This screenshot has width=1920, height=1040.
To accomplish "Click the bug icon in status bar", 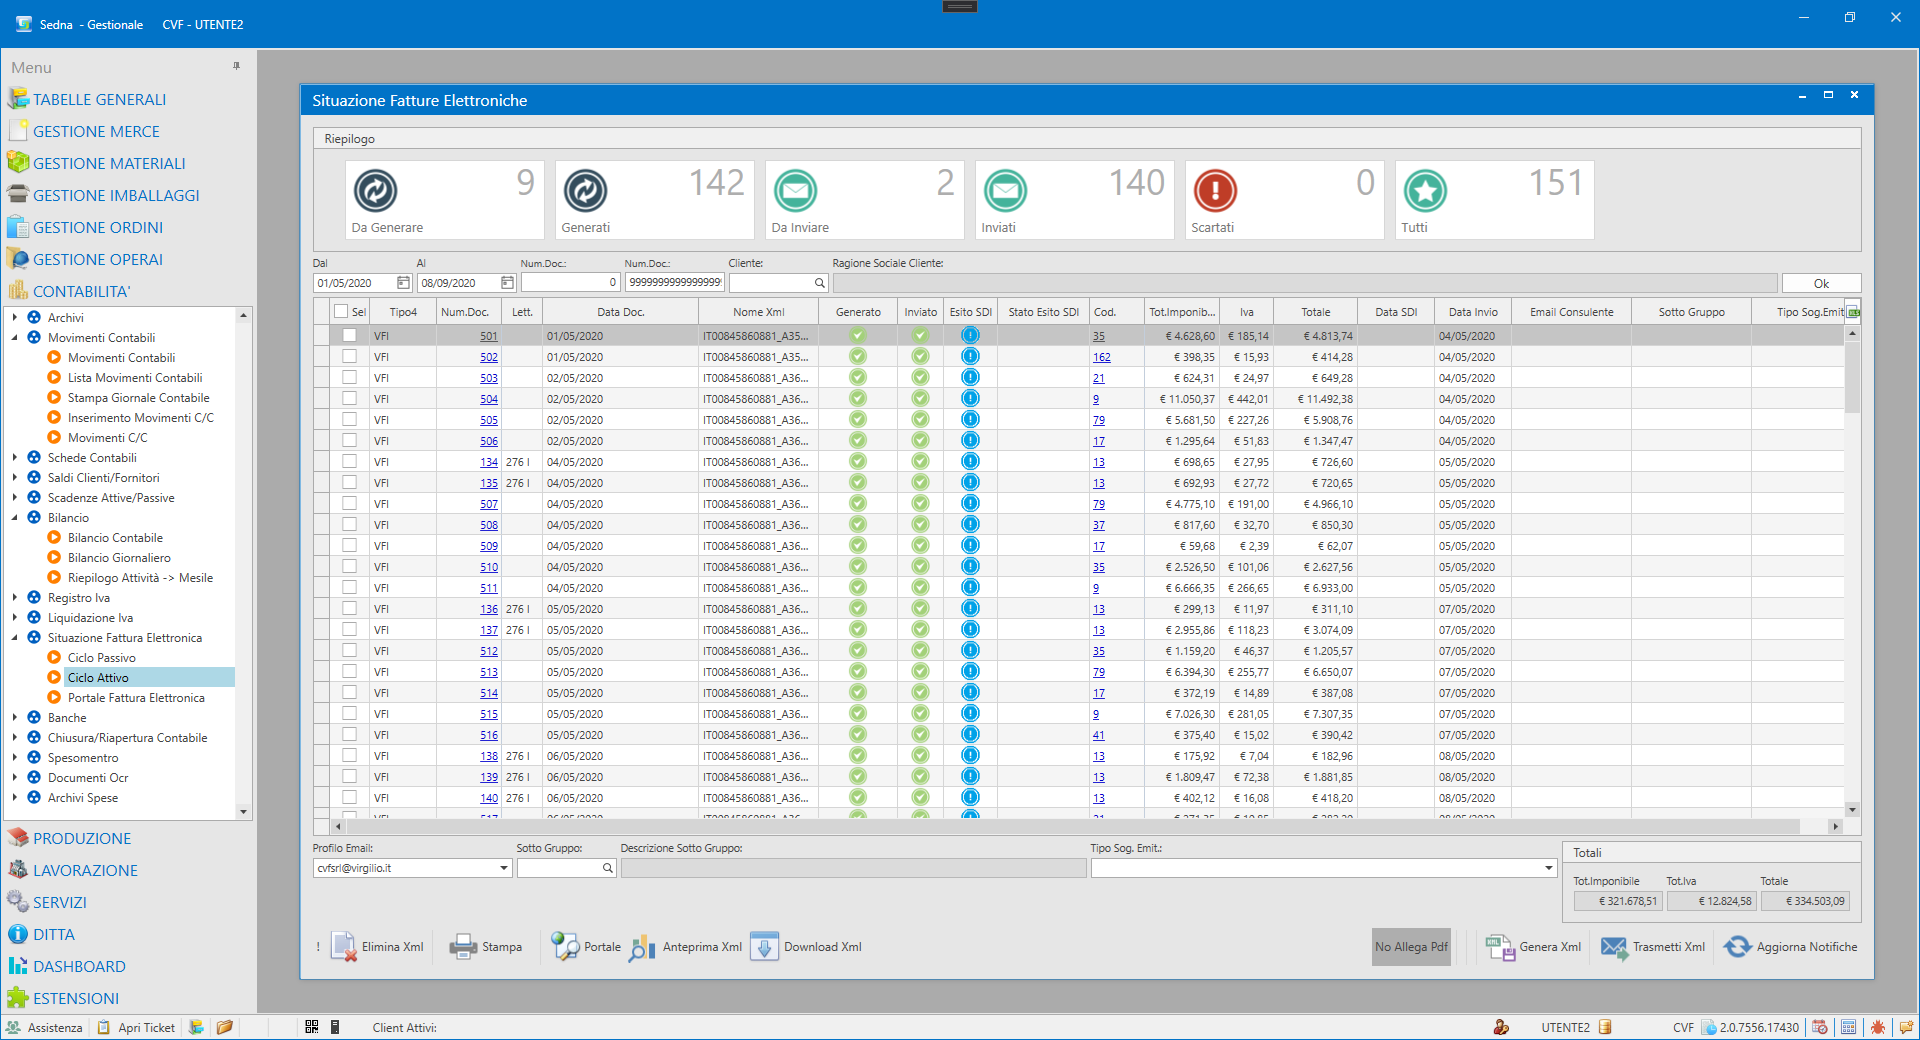I will 1877,1027.
